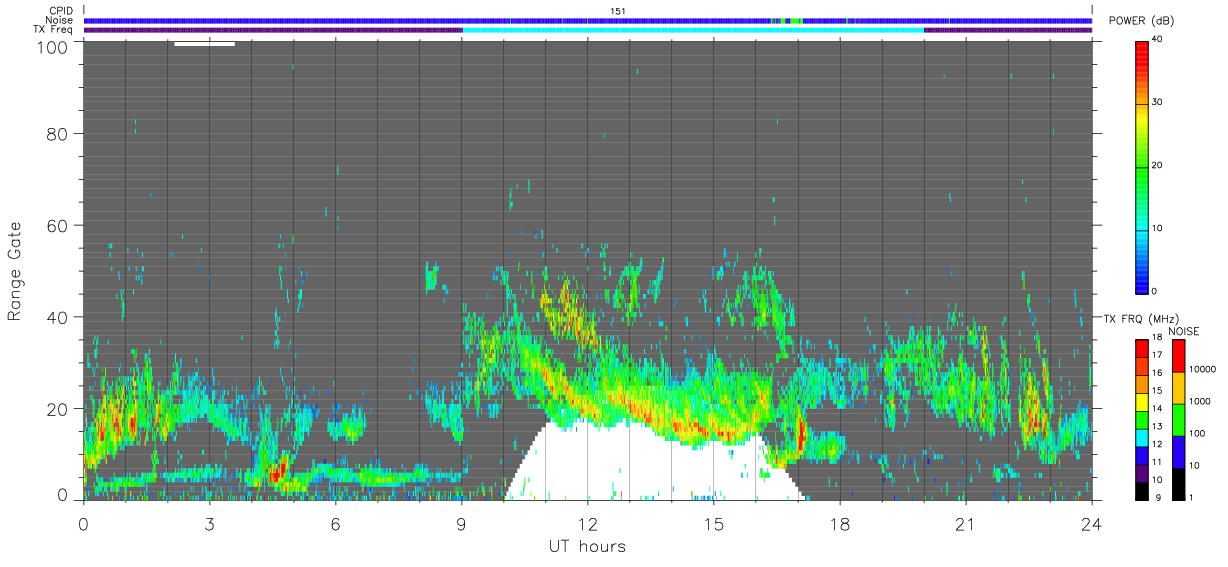The height and width of the screenshot is (567, 1228).
Task: Click the 3 tick on UT hours axis
Action: pyautogui.click(x=209, y=525)
